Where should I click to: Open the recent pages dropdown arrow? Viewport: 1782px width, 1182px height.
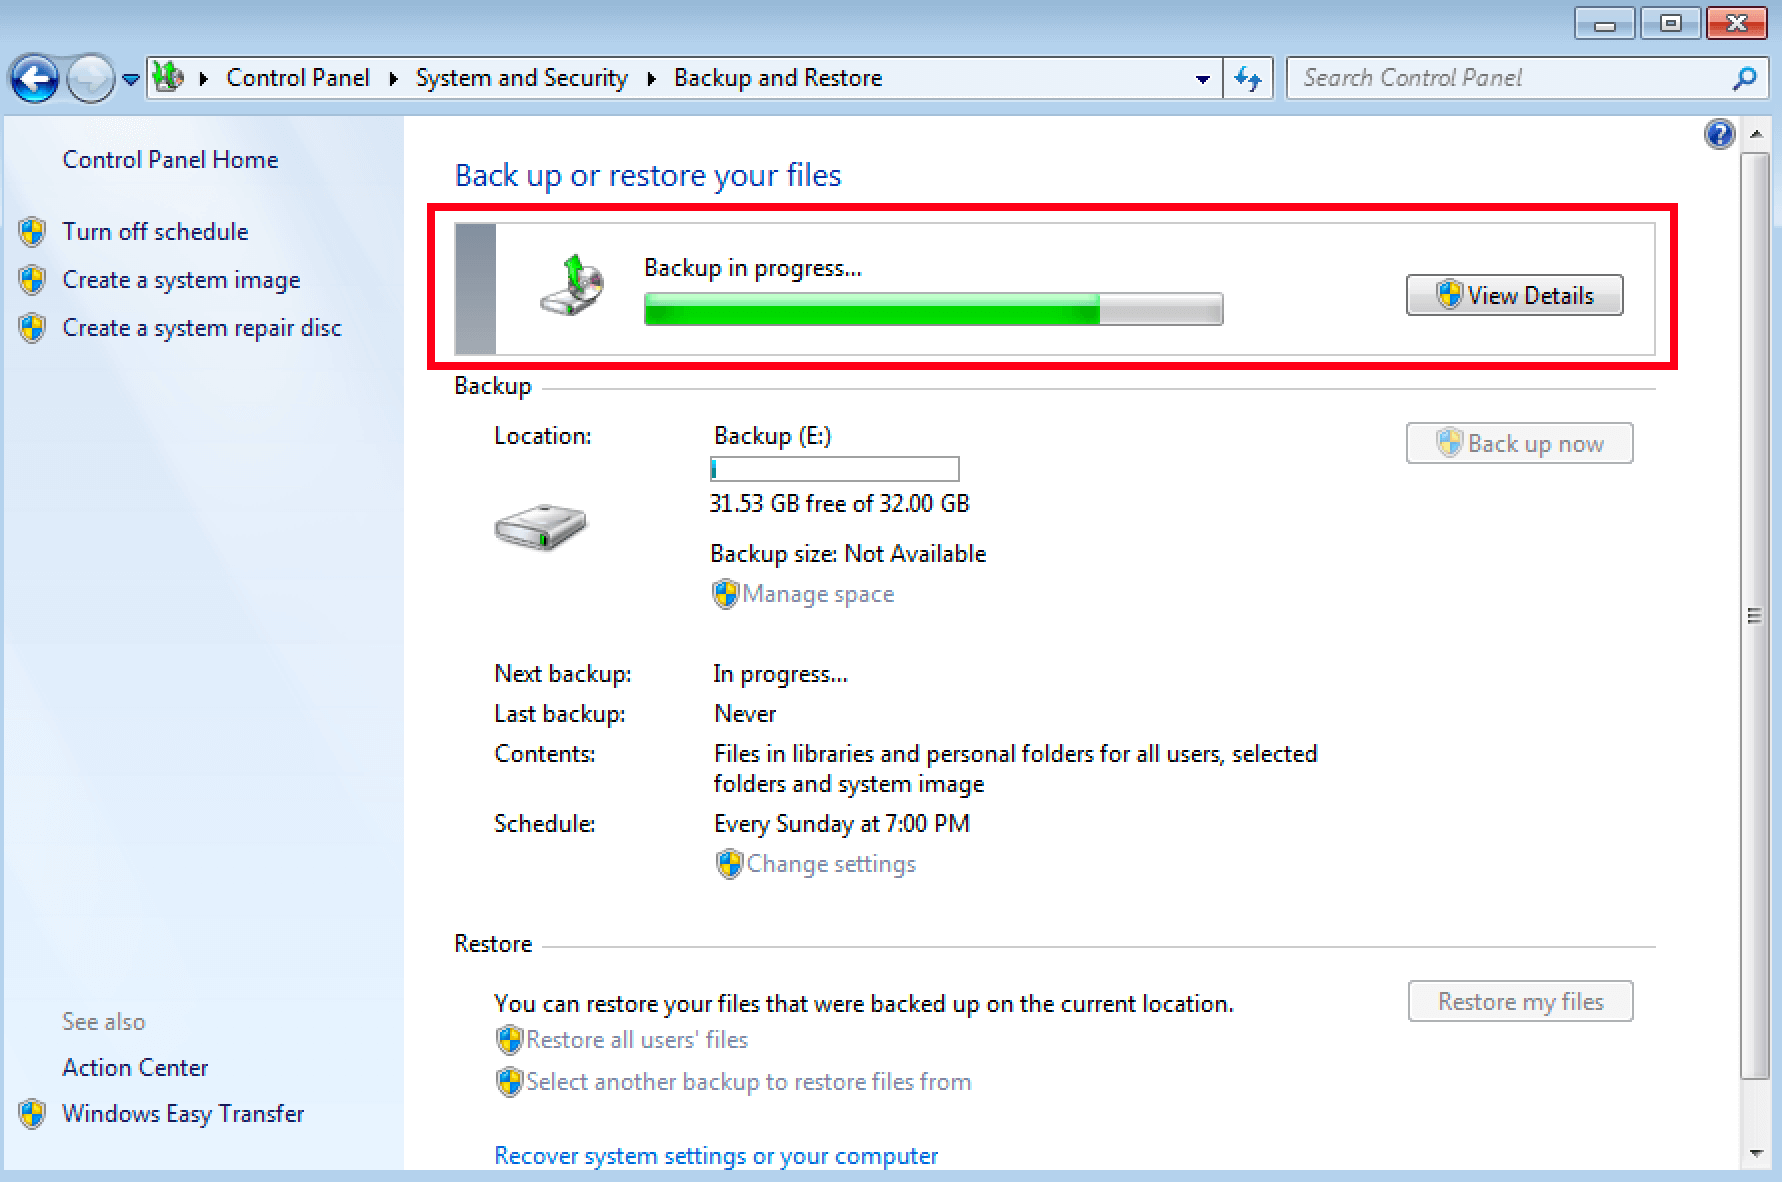[131, 79]
